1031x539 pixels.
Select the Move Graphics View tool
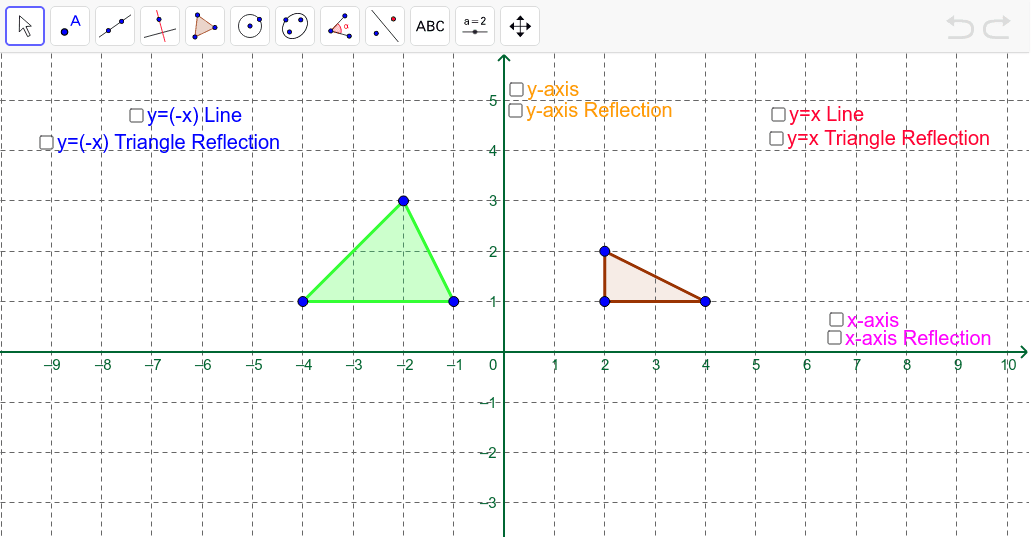tap(520, 26)
